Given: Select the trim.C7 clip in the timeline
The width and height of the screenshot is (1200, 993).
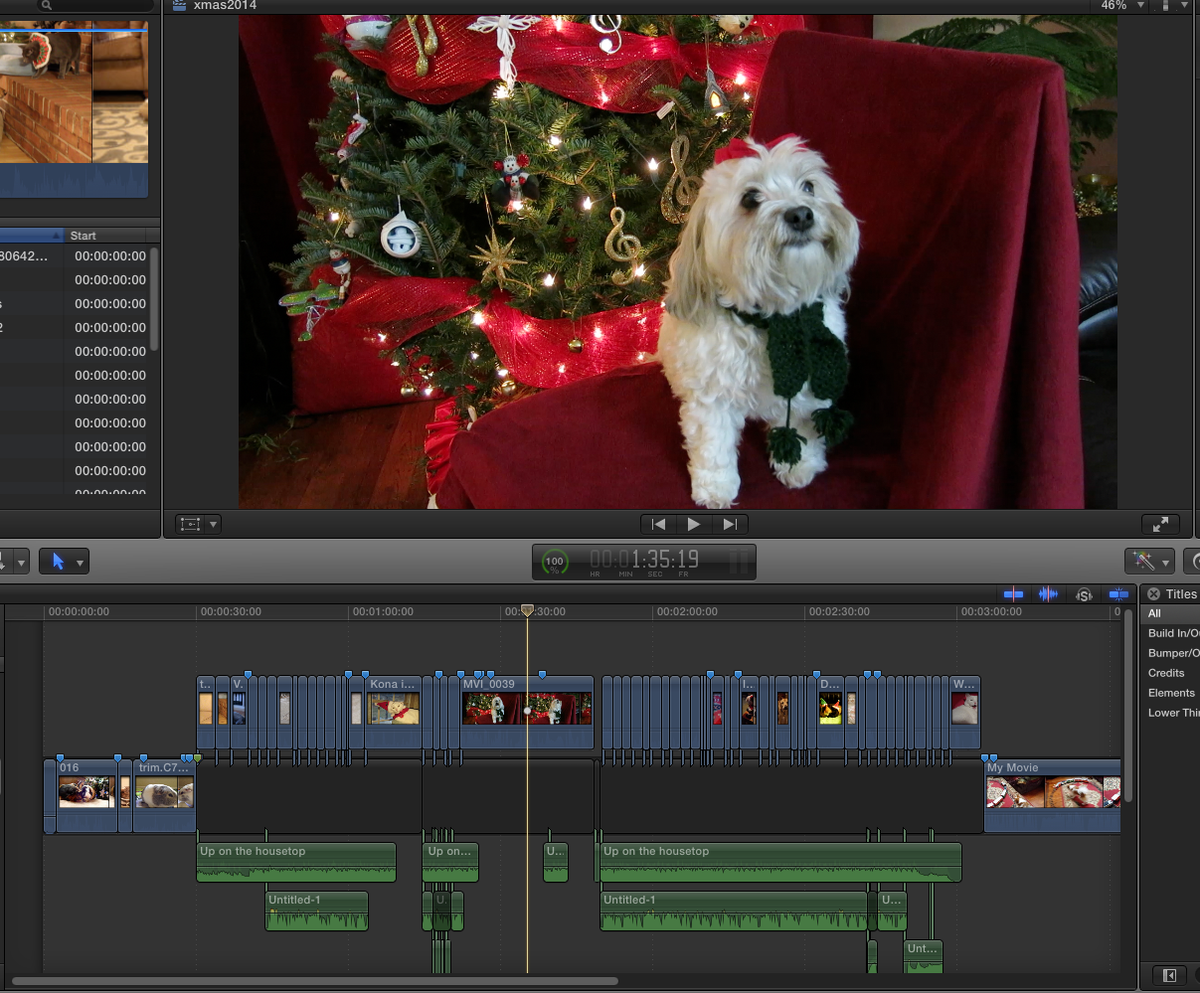Looking at the screenshot, I should (164, 795).
